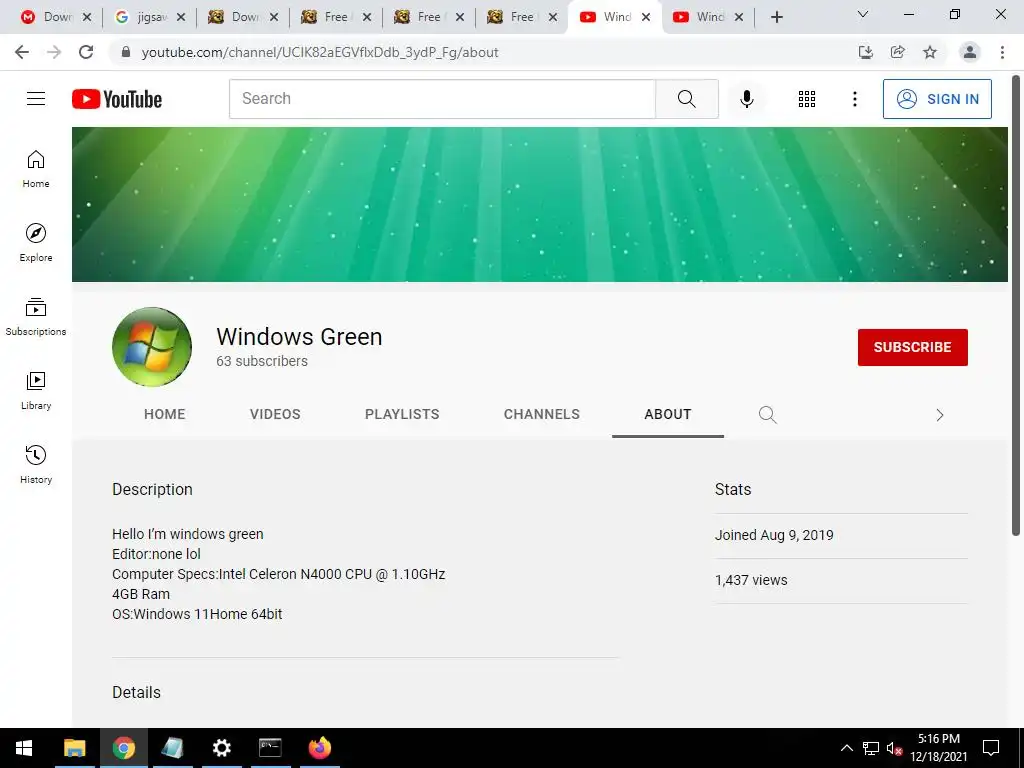Open File Explorer from the taskbar
This screenshot has height=768, width=1024.
click(74, 748)
